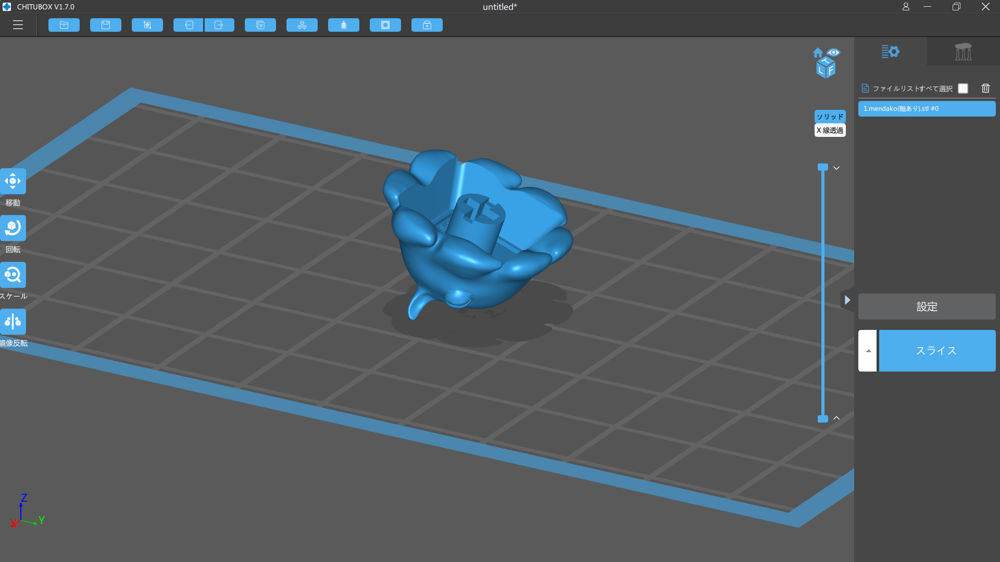
Task: Open the hamburger main menu
Action: 18,25
